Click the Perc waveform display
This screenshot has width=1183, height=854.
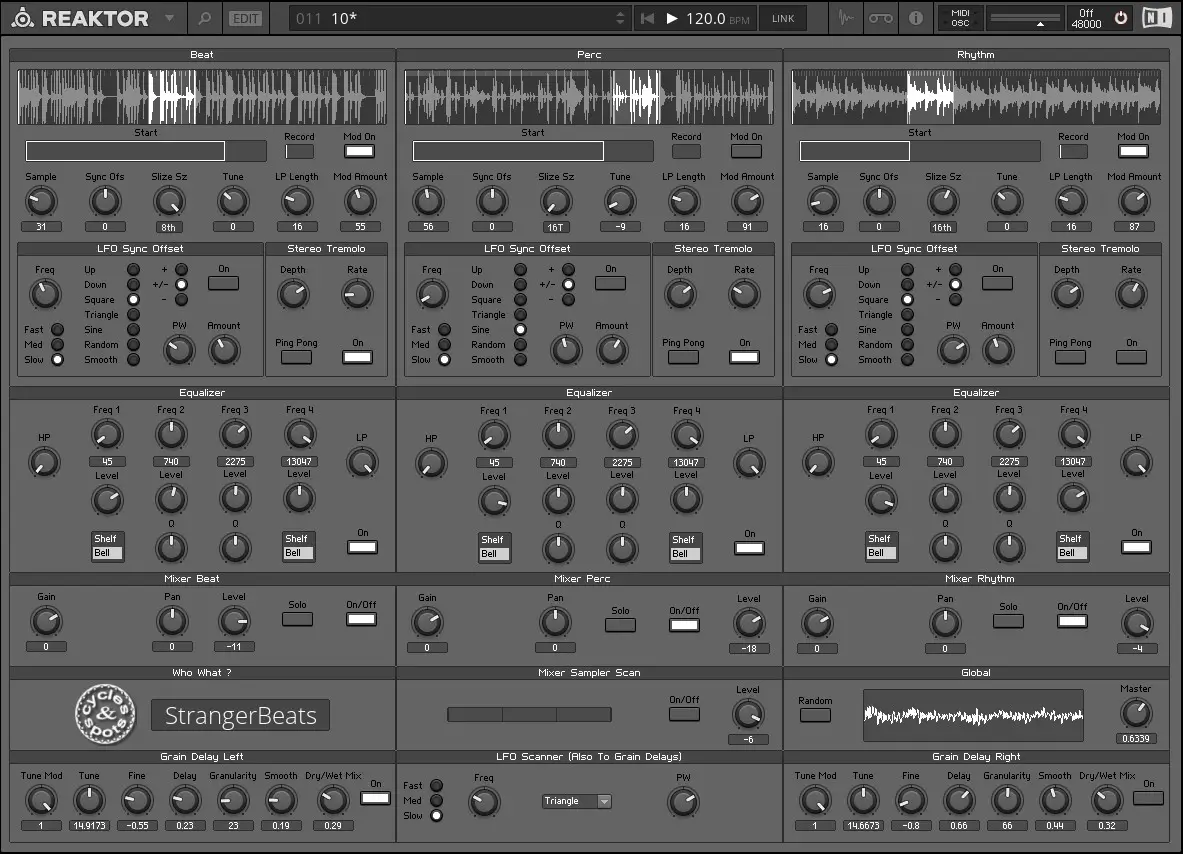pos(589,97)
